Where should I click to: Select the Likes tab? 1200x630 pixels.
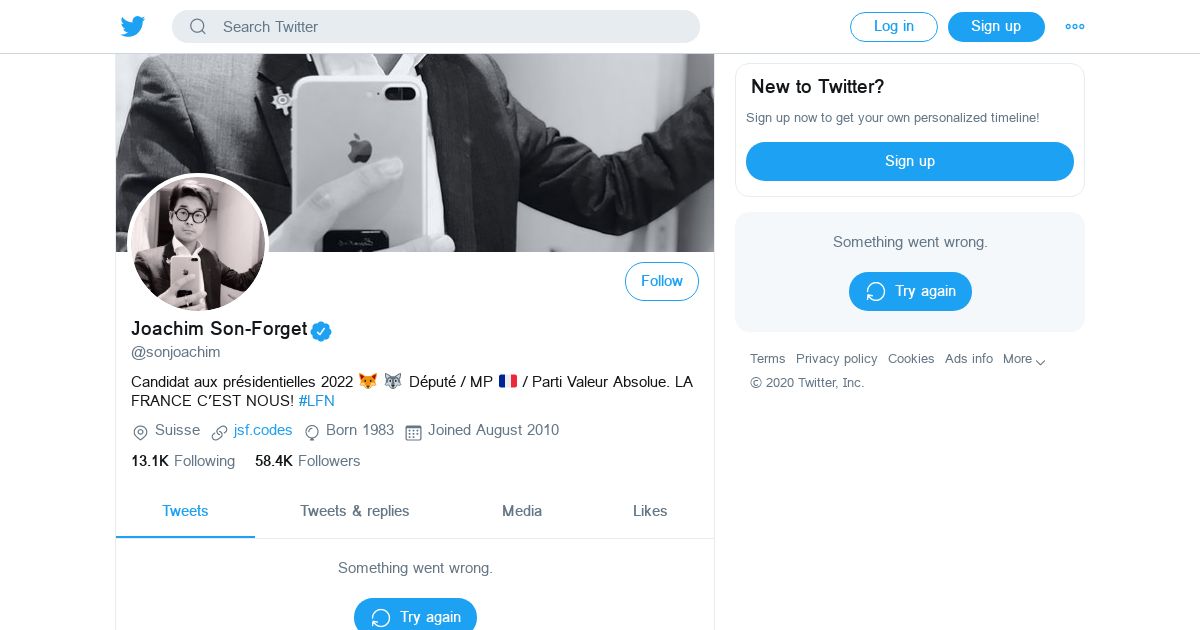[x=650, y=511]
